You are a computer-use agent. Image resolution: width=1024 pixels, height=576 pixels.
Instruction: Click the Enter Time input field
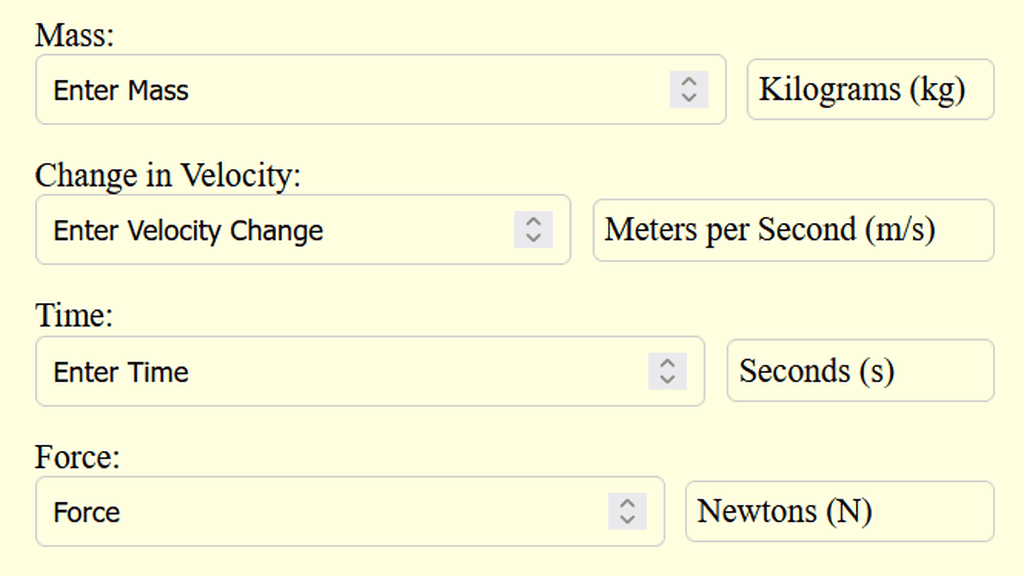pyautogui.click(x=340, y=372)
